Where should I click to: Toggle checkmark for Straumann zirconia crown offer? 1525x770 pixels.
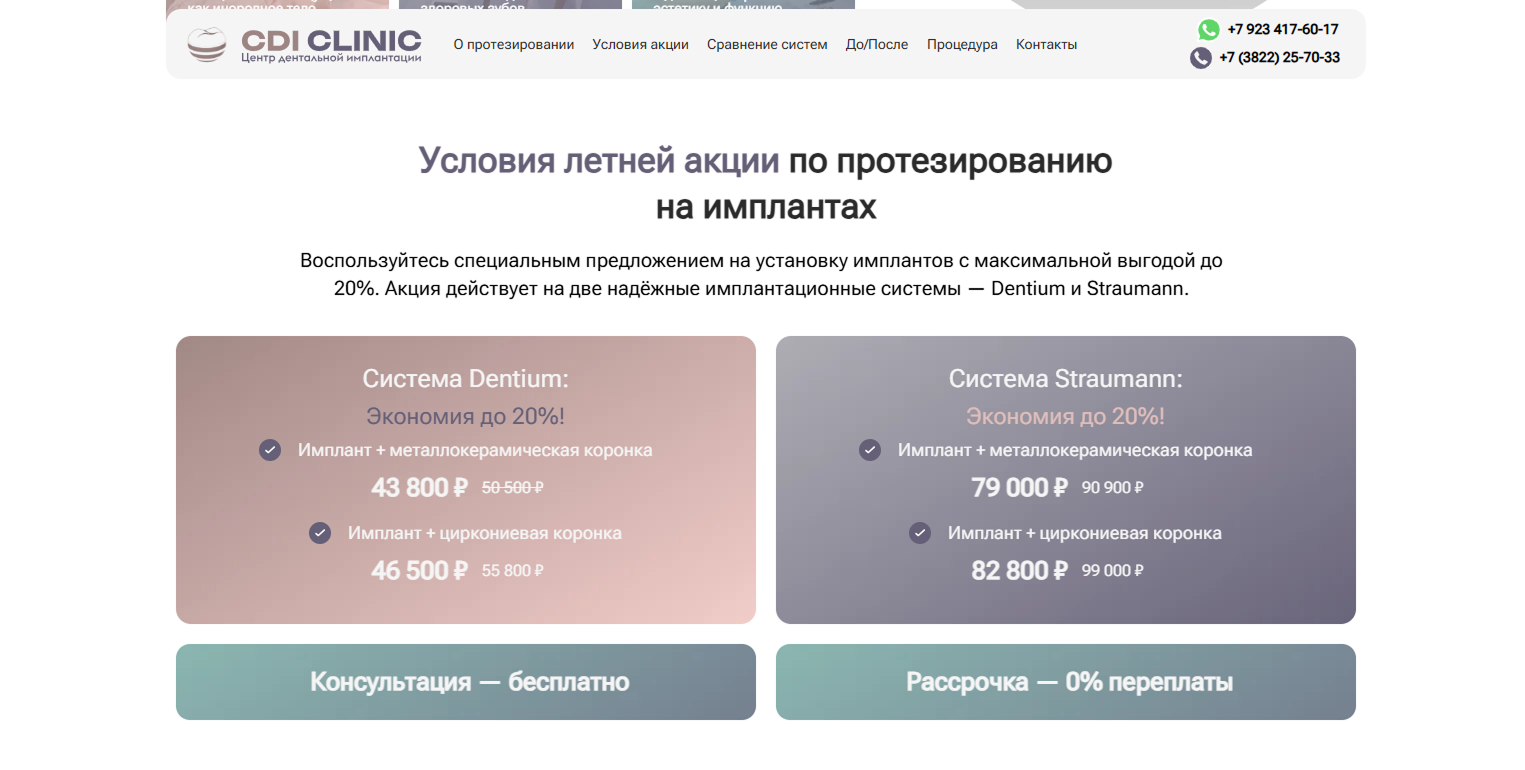[919, 533]
